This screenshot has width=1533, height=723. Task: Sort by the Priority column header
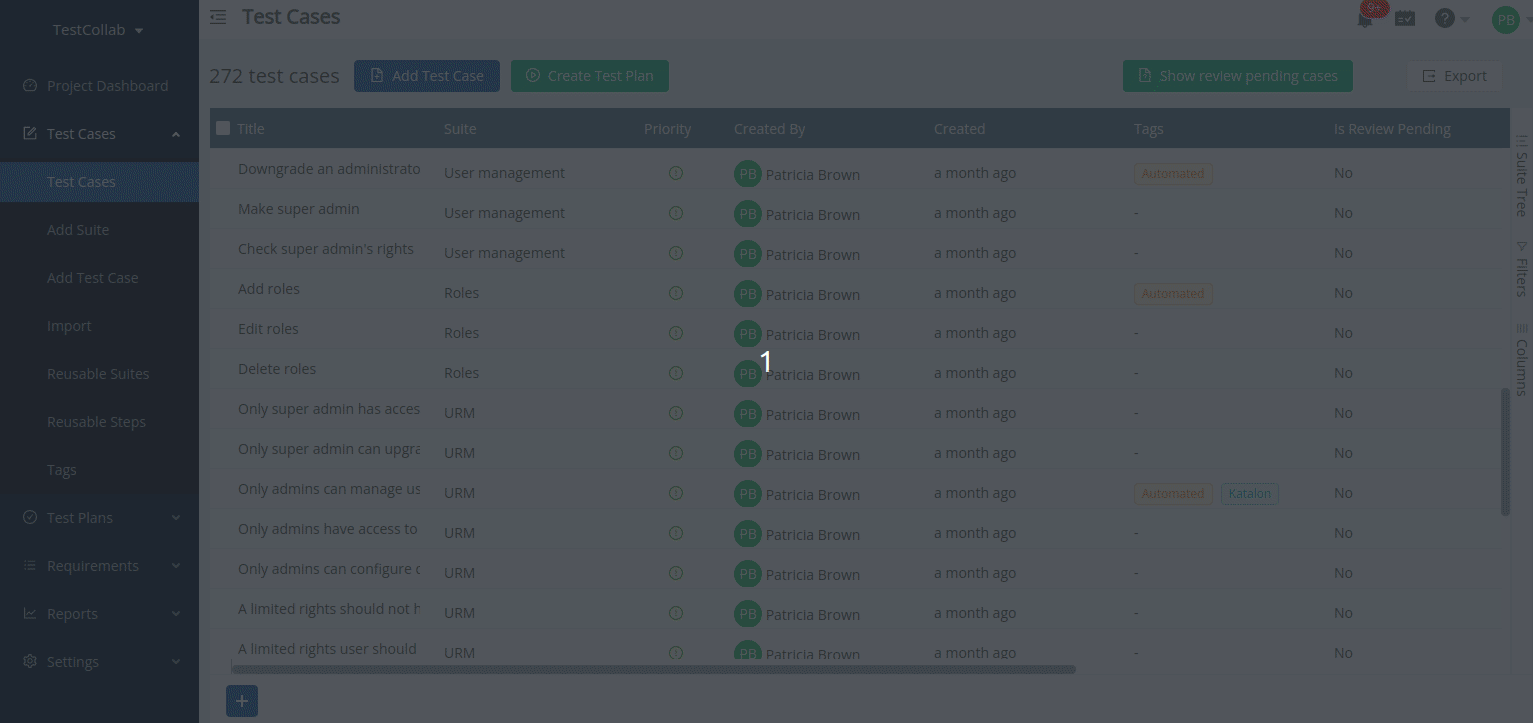[667, 129]
